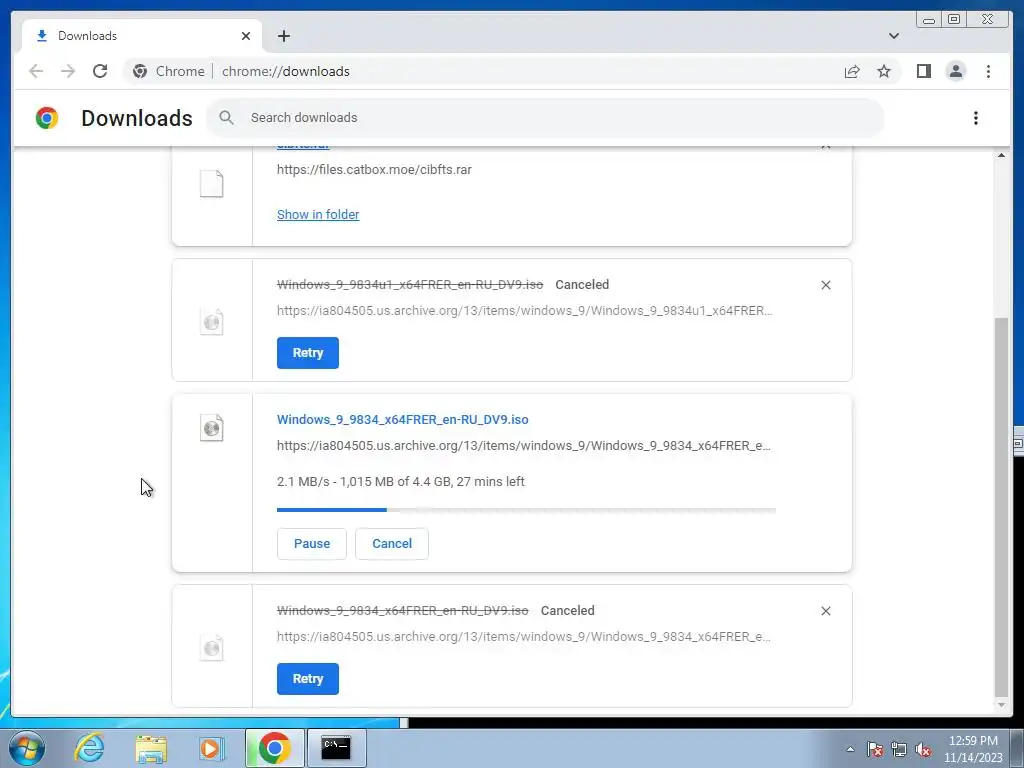The height and width of the screenshot is (768, 1024).
Task: Open the Action Center flag icon
Action: [x=874, y=749]
